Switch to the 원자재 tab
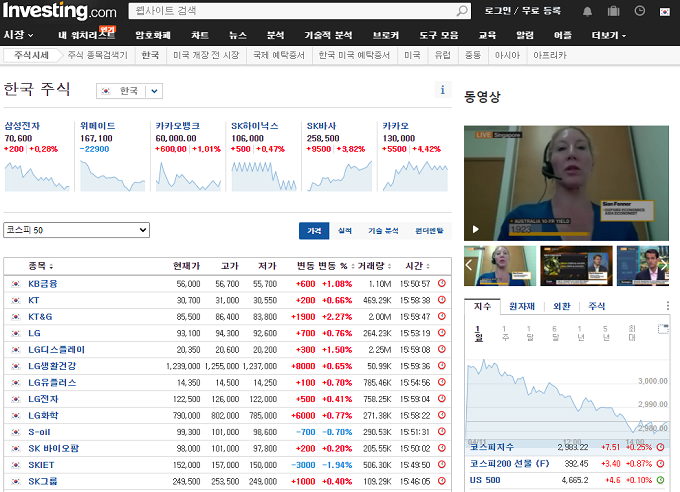 (x=522, y=306)
